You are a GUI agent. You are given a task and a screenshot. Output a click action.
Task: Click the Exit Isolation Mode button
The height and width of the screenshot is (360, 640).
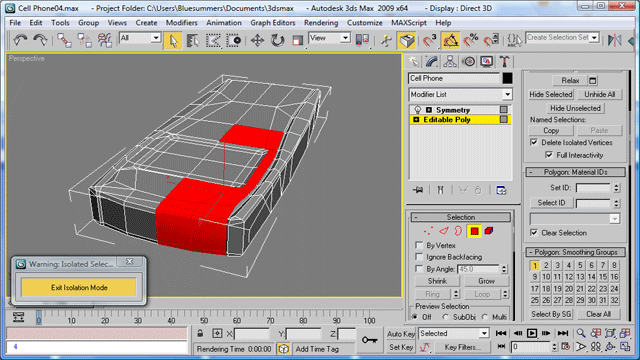(79, 287)
